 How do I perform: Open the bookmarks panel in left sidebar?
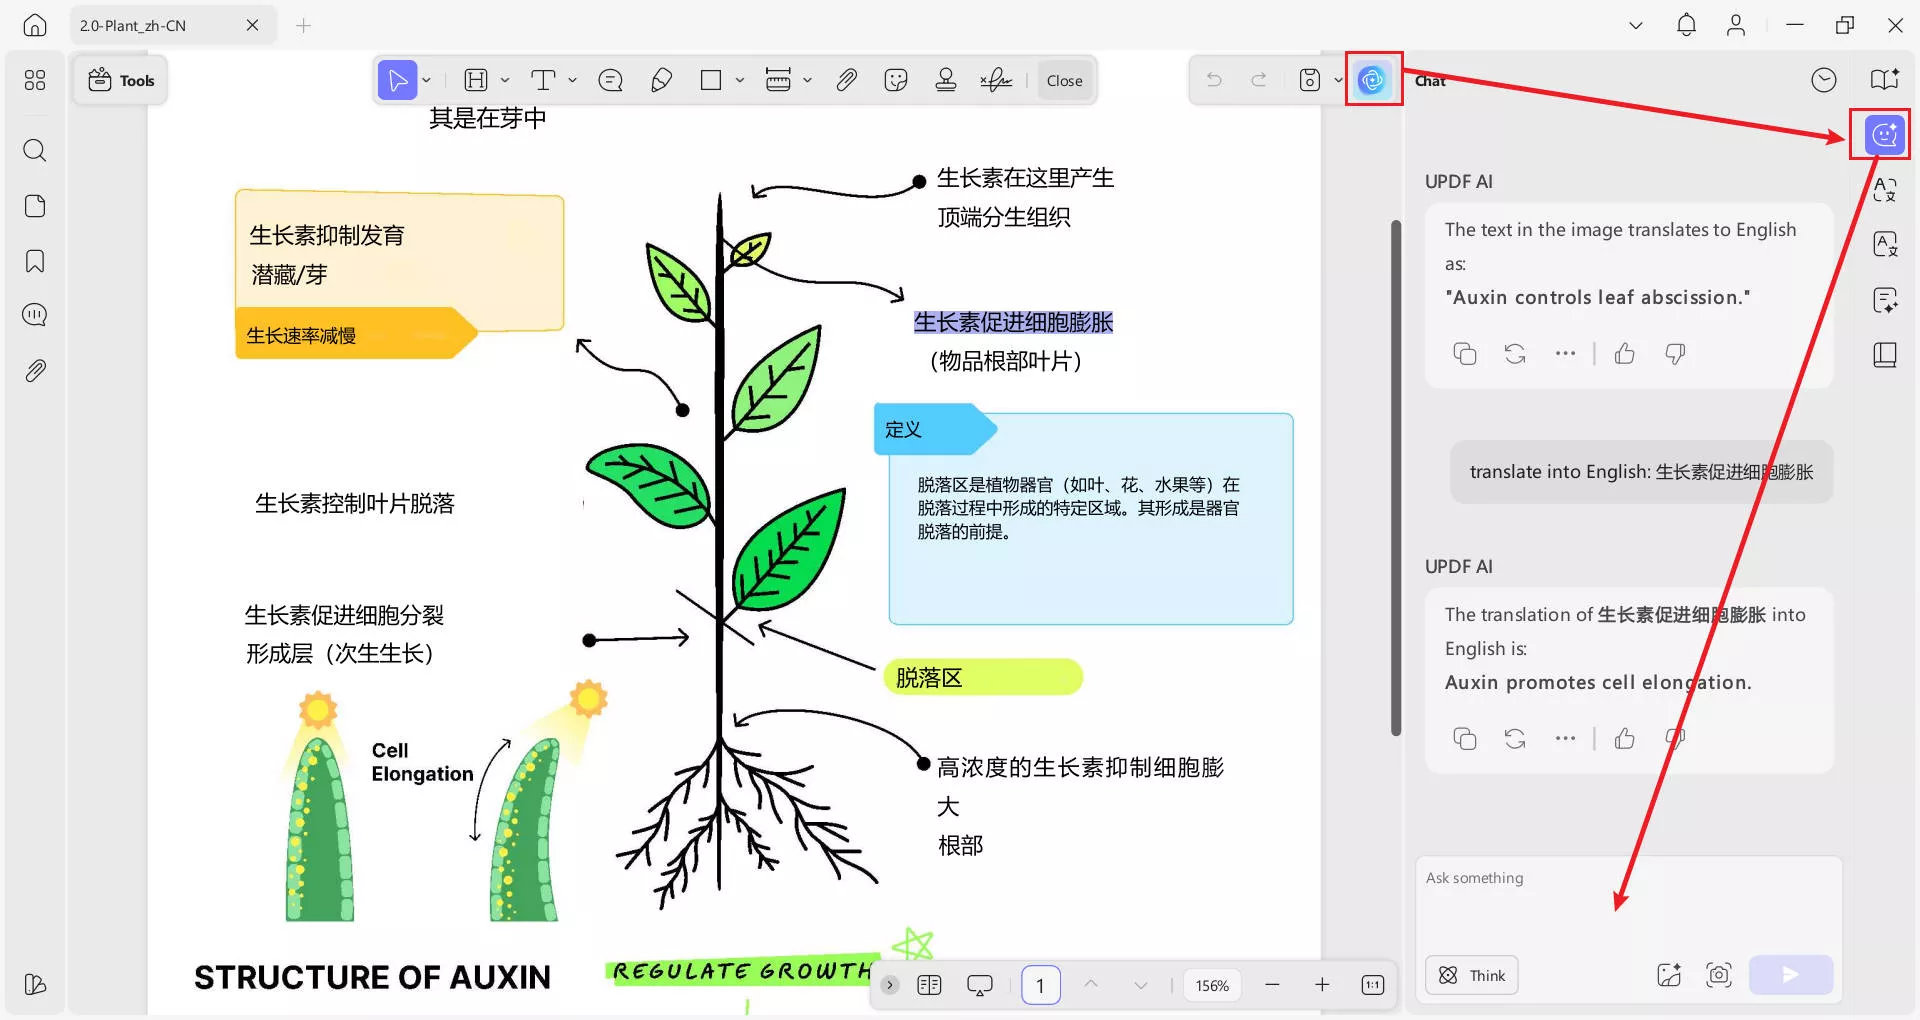35,261
